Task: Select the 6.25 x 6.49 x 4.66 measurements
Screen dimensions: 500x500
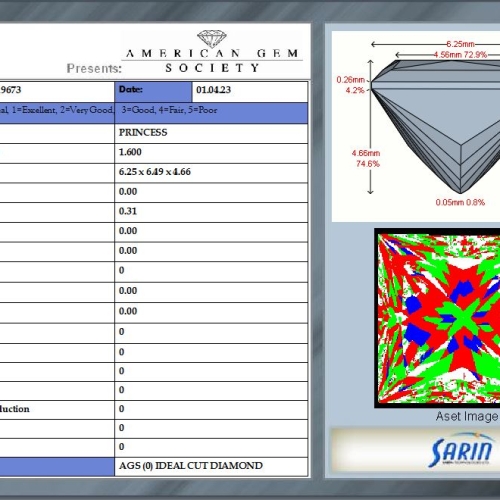Action: pos(155,172)
